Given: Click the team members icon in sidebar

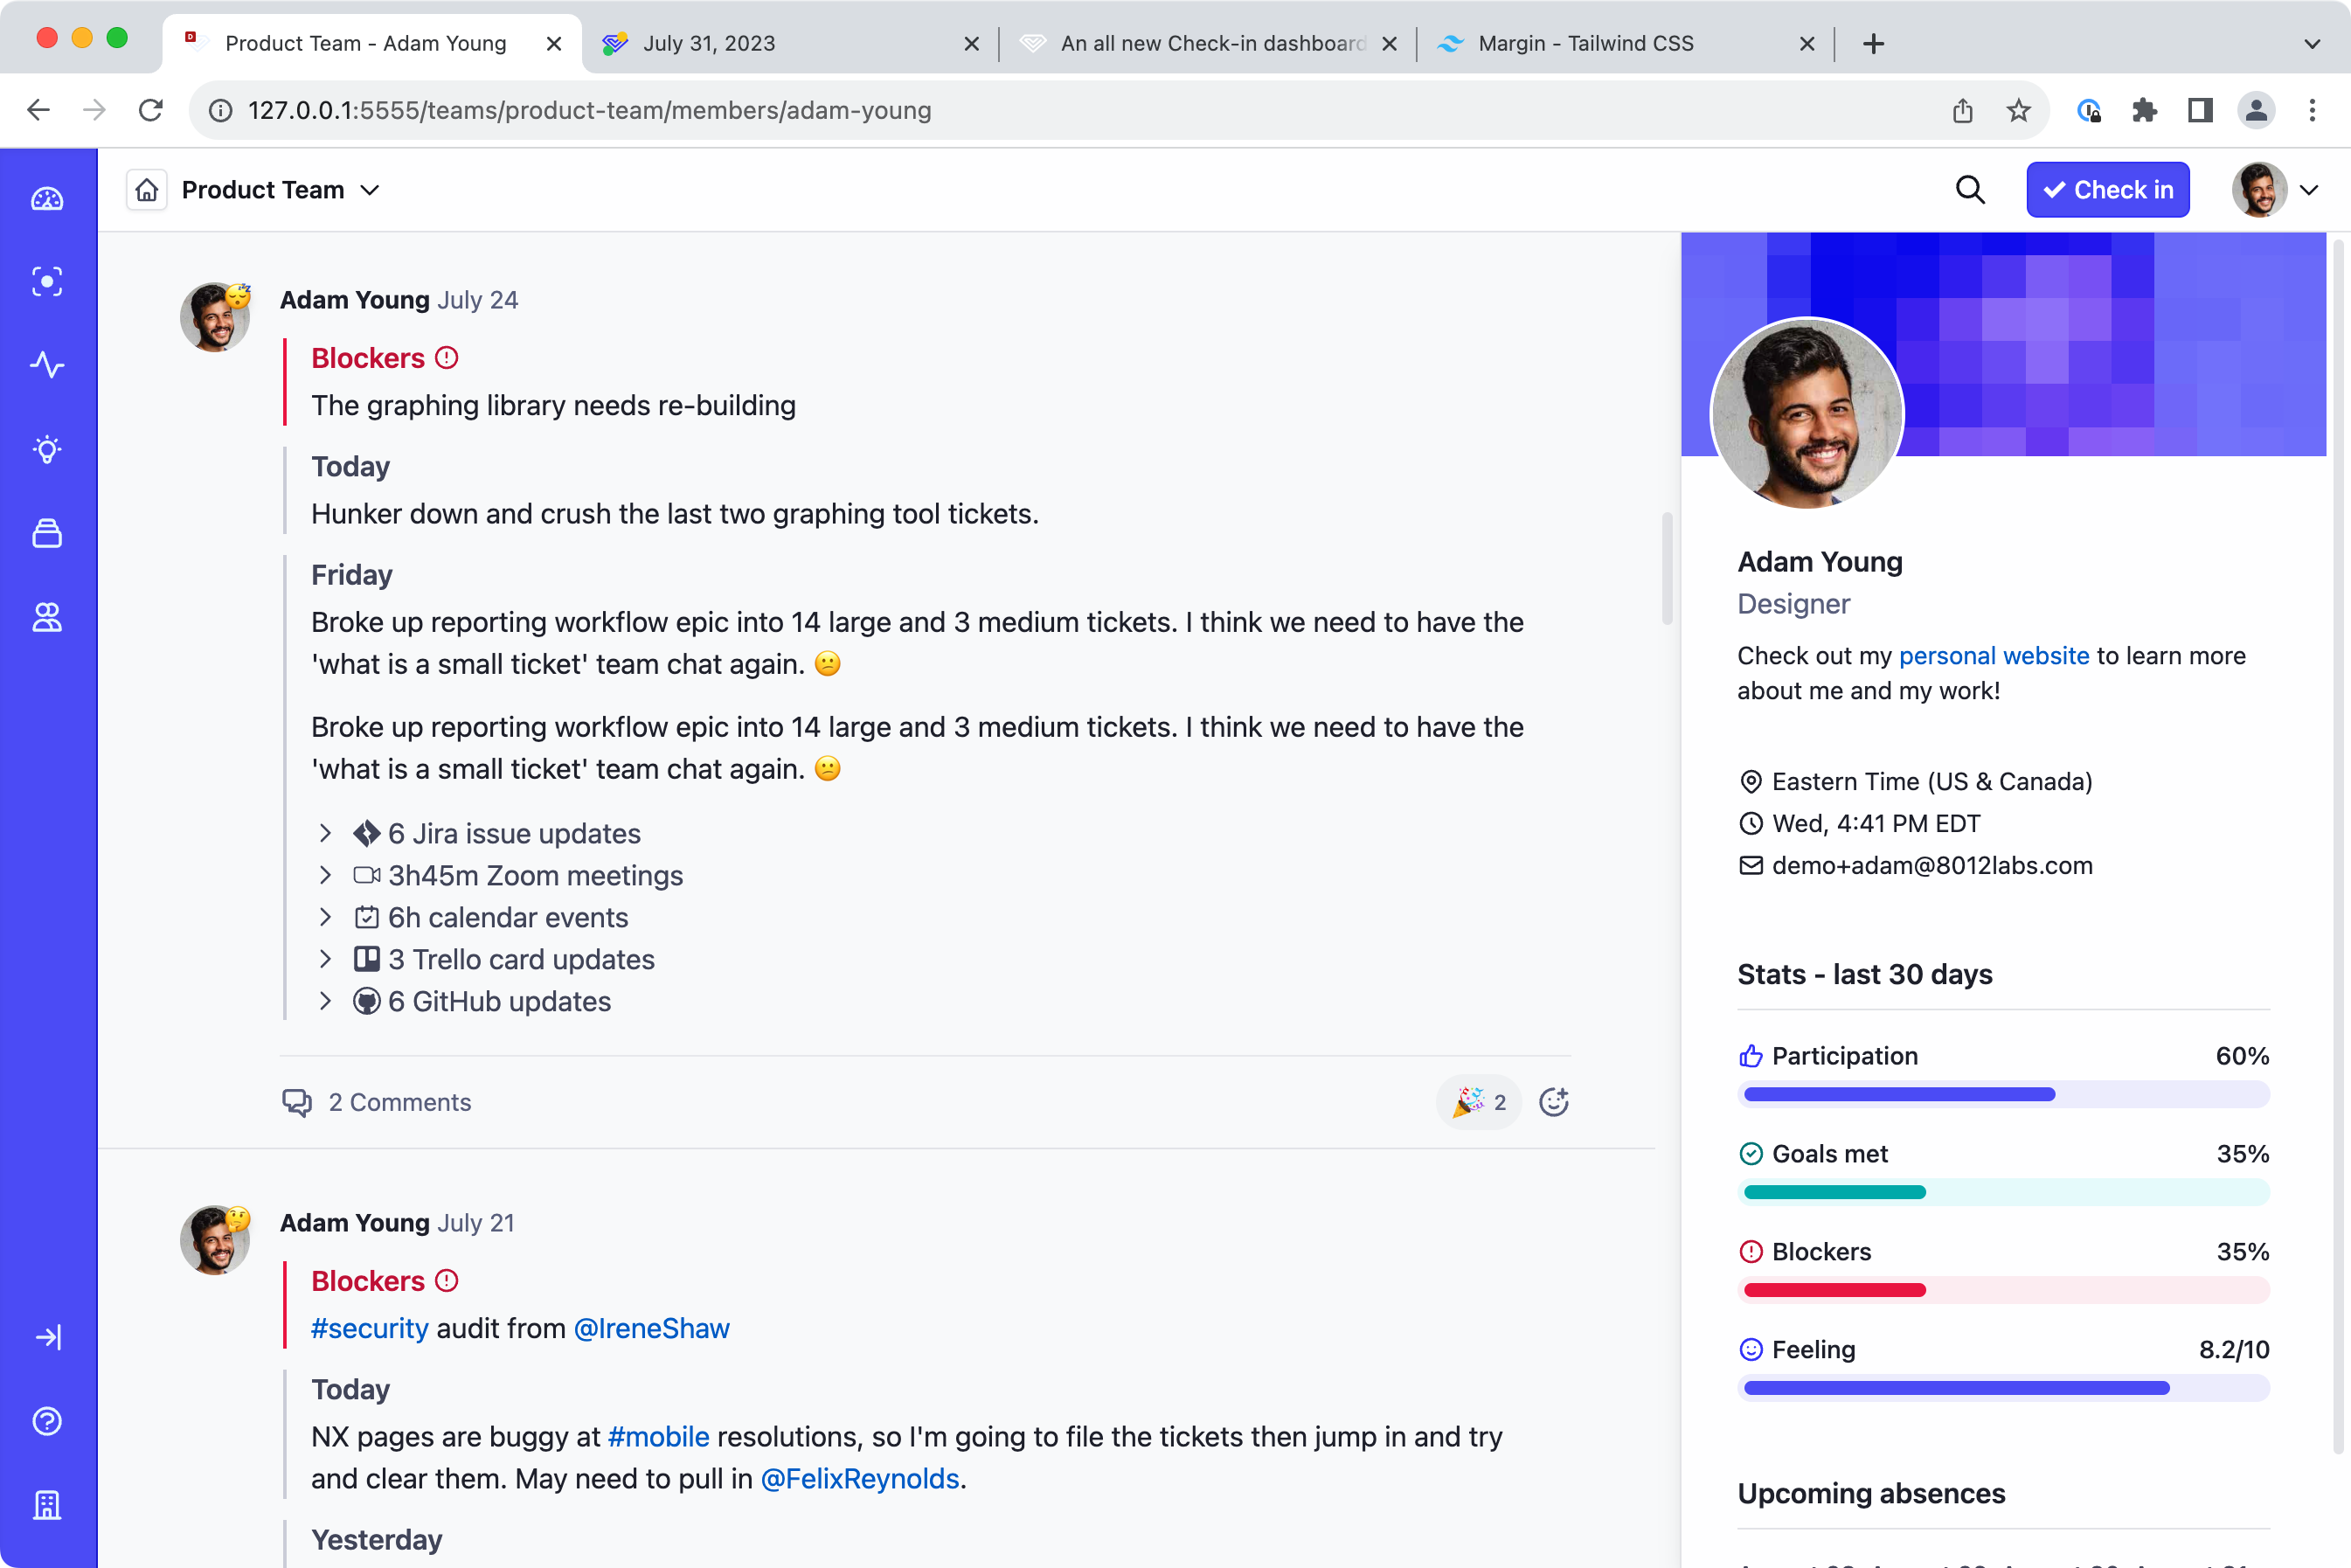Looking at the screenshot, I should coord(47,616).
